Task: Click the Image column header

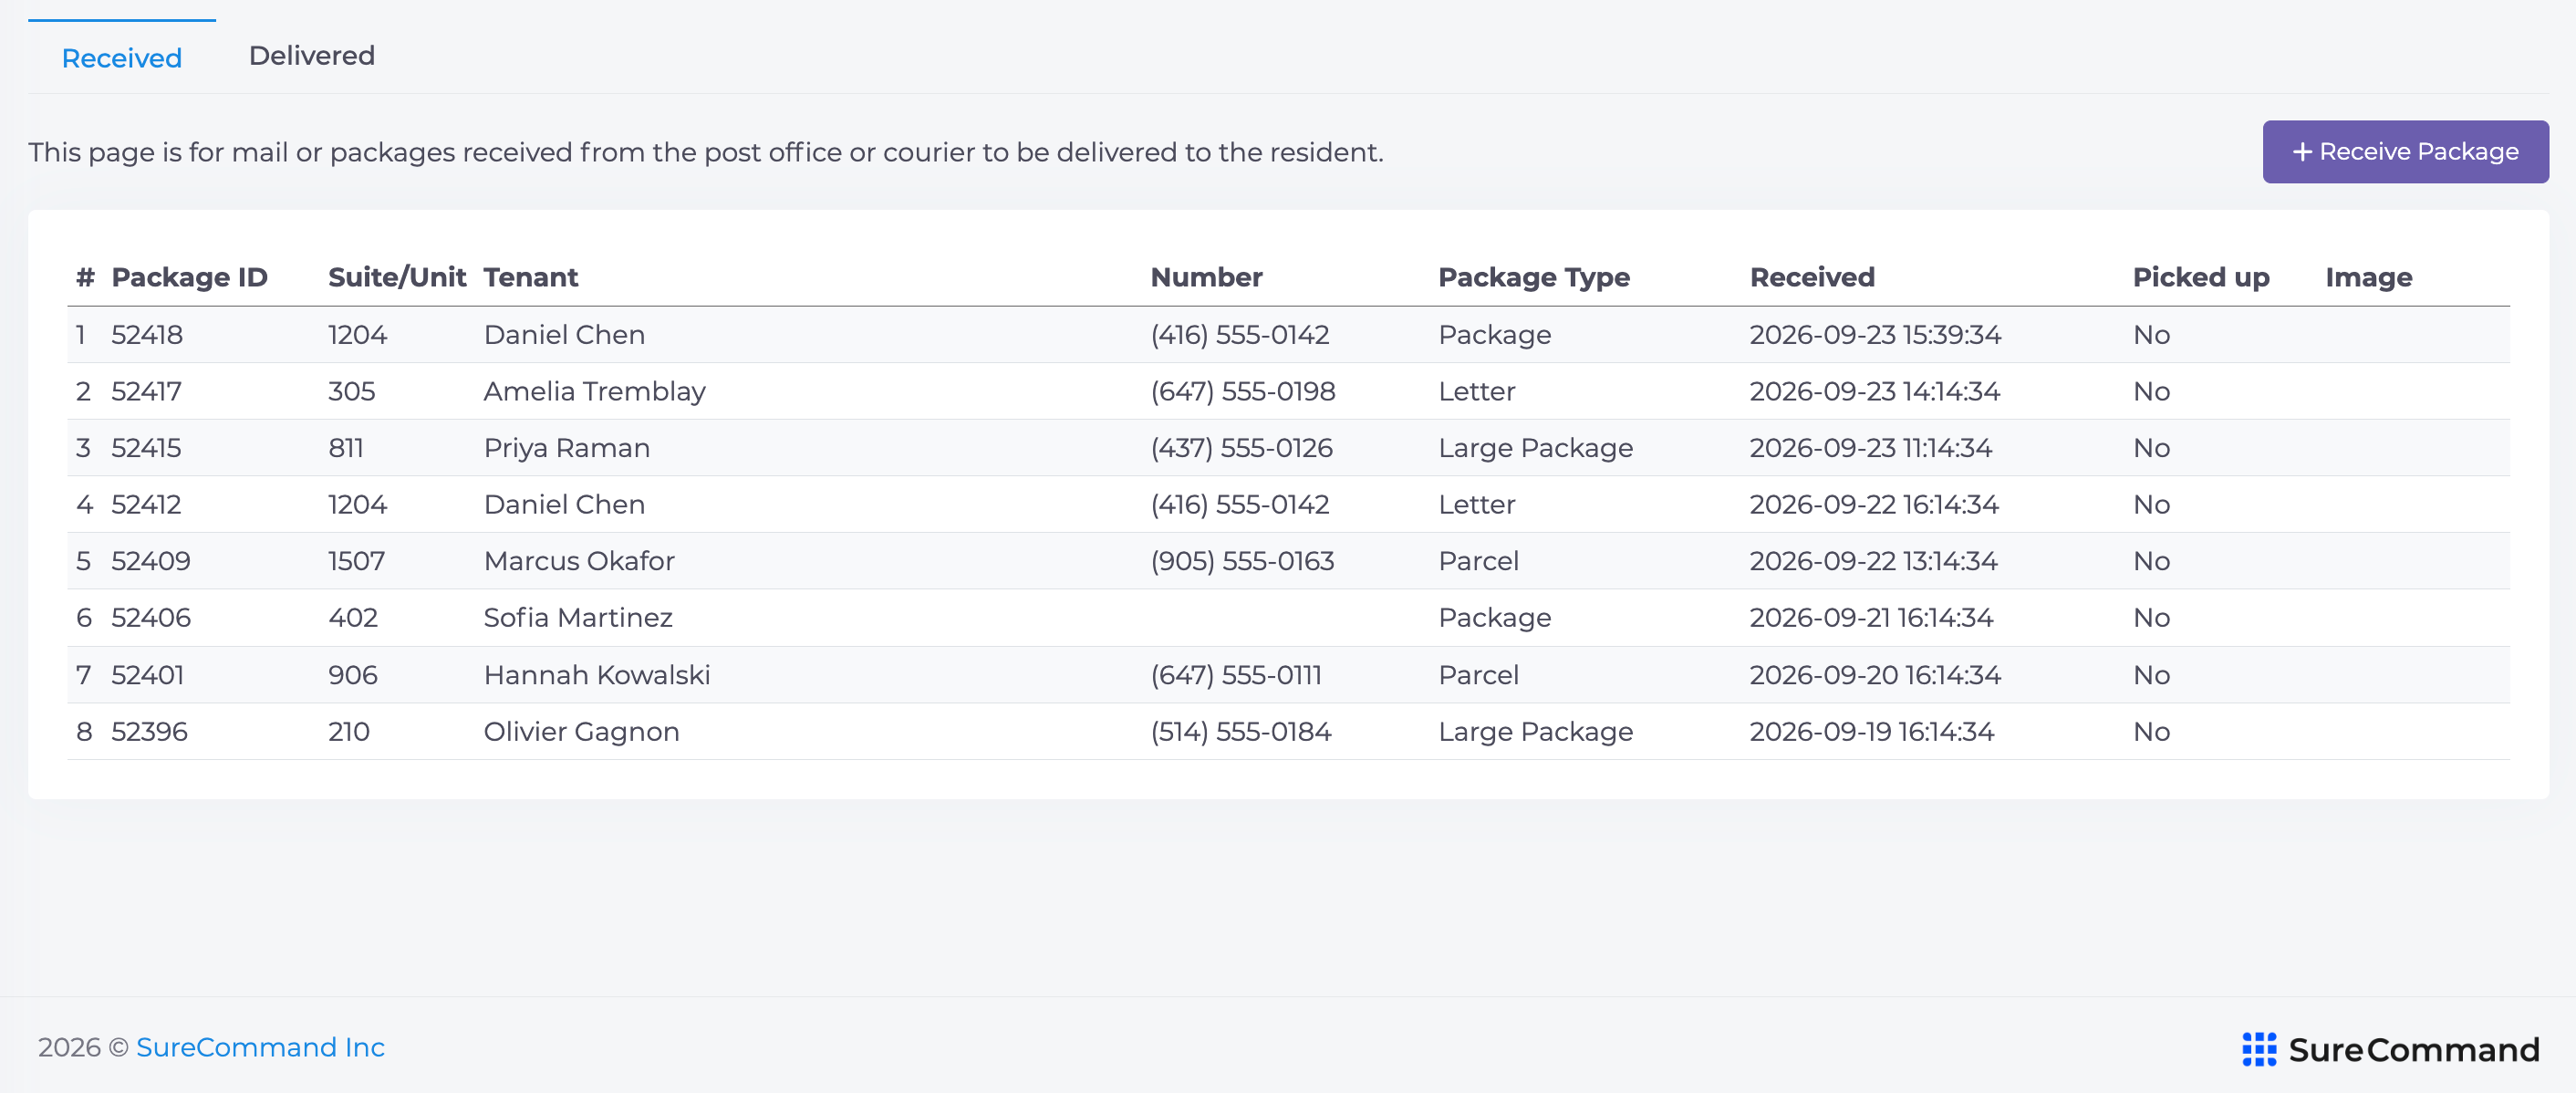Action: click(x=2368, y=277)
